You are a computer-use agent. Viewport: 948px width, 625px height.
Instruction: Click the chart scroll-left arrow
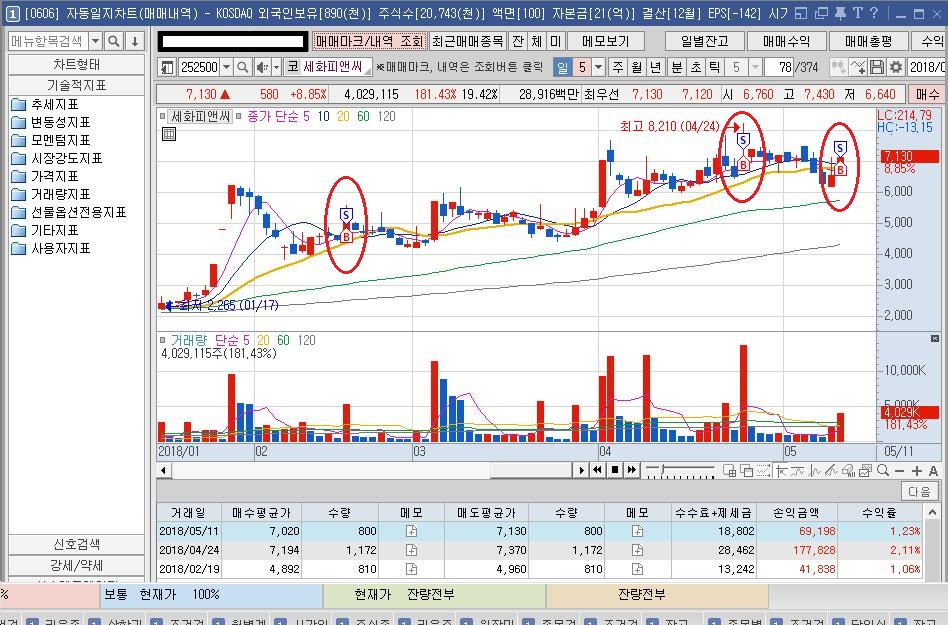163,470
